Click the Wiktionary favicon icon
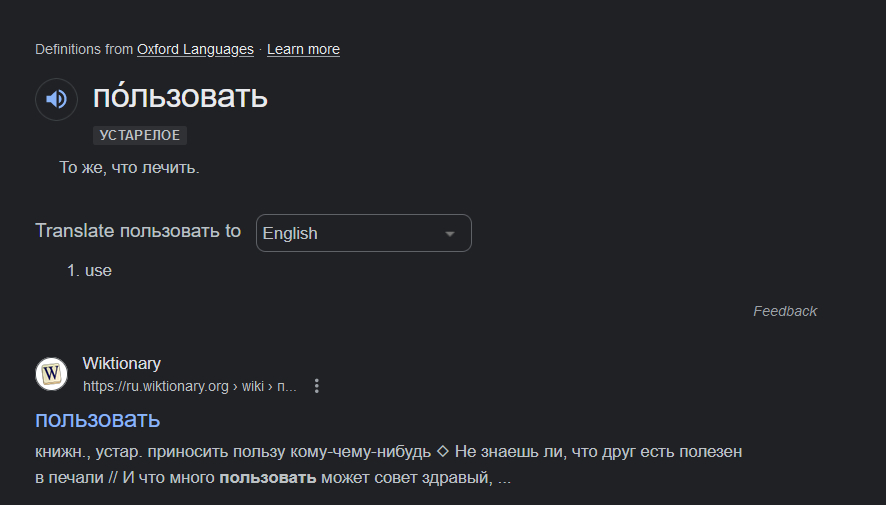This screenshot has width=886, height=505. pos(52,374)
